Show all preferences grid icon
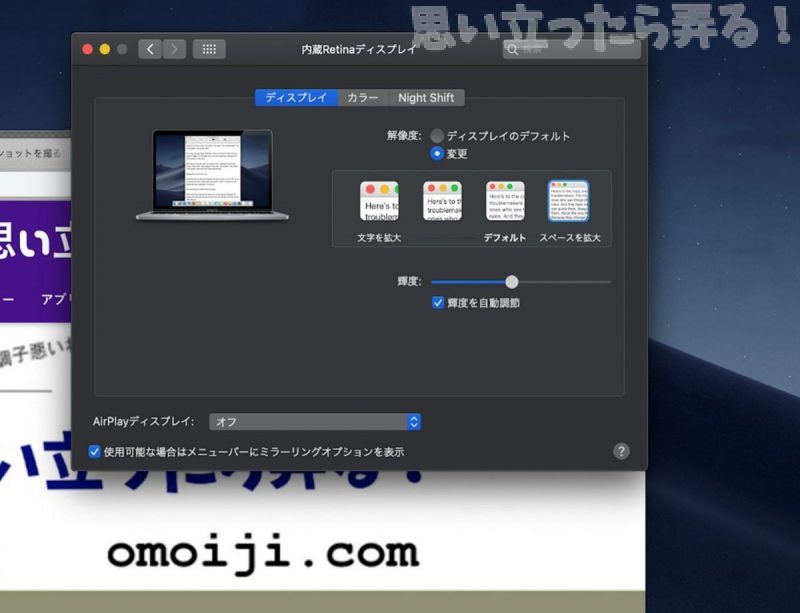The image size is (800, 613). [209, 49]
